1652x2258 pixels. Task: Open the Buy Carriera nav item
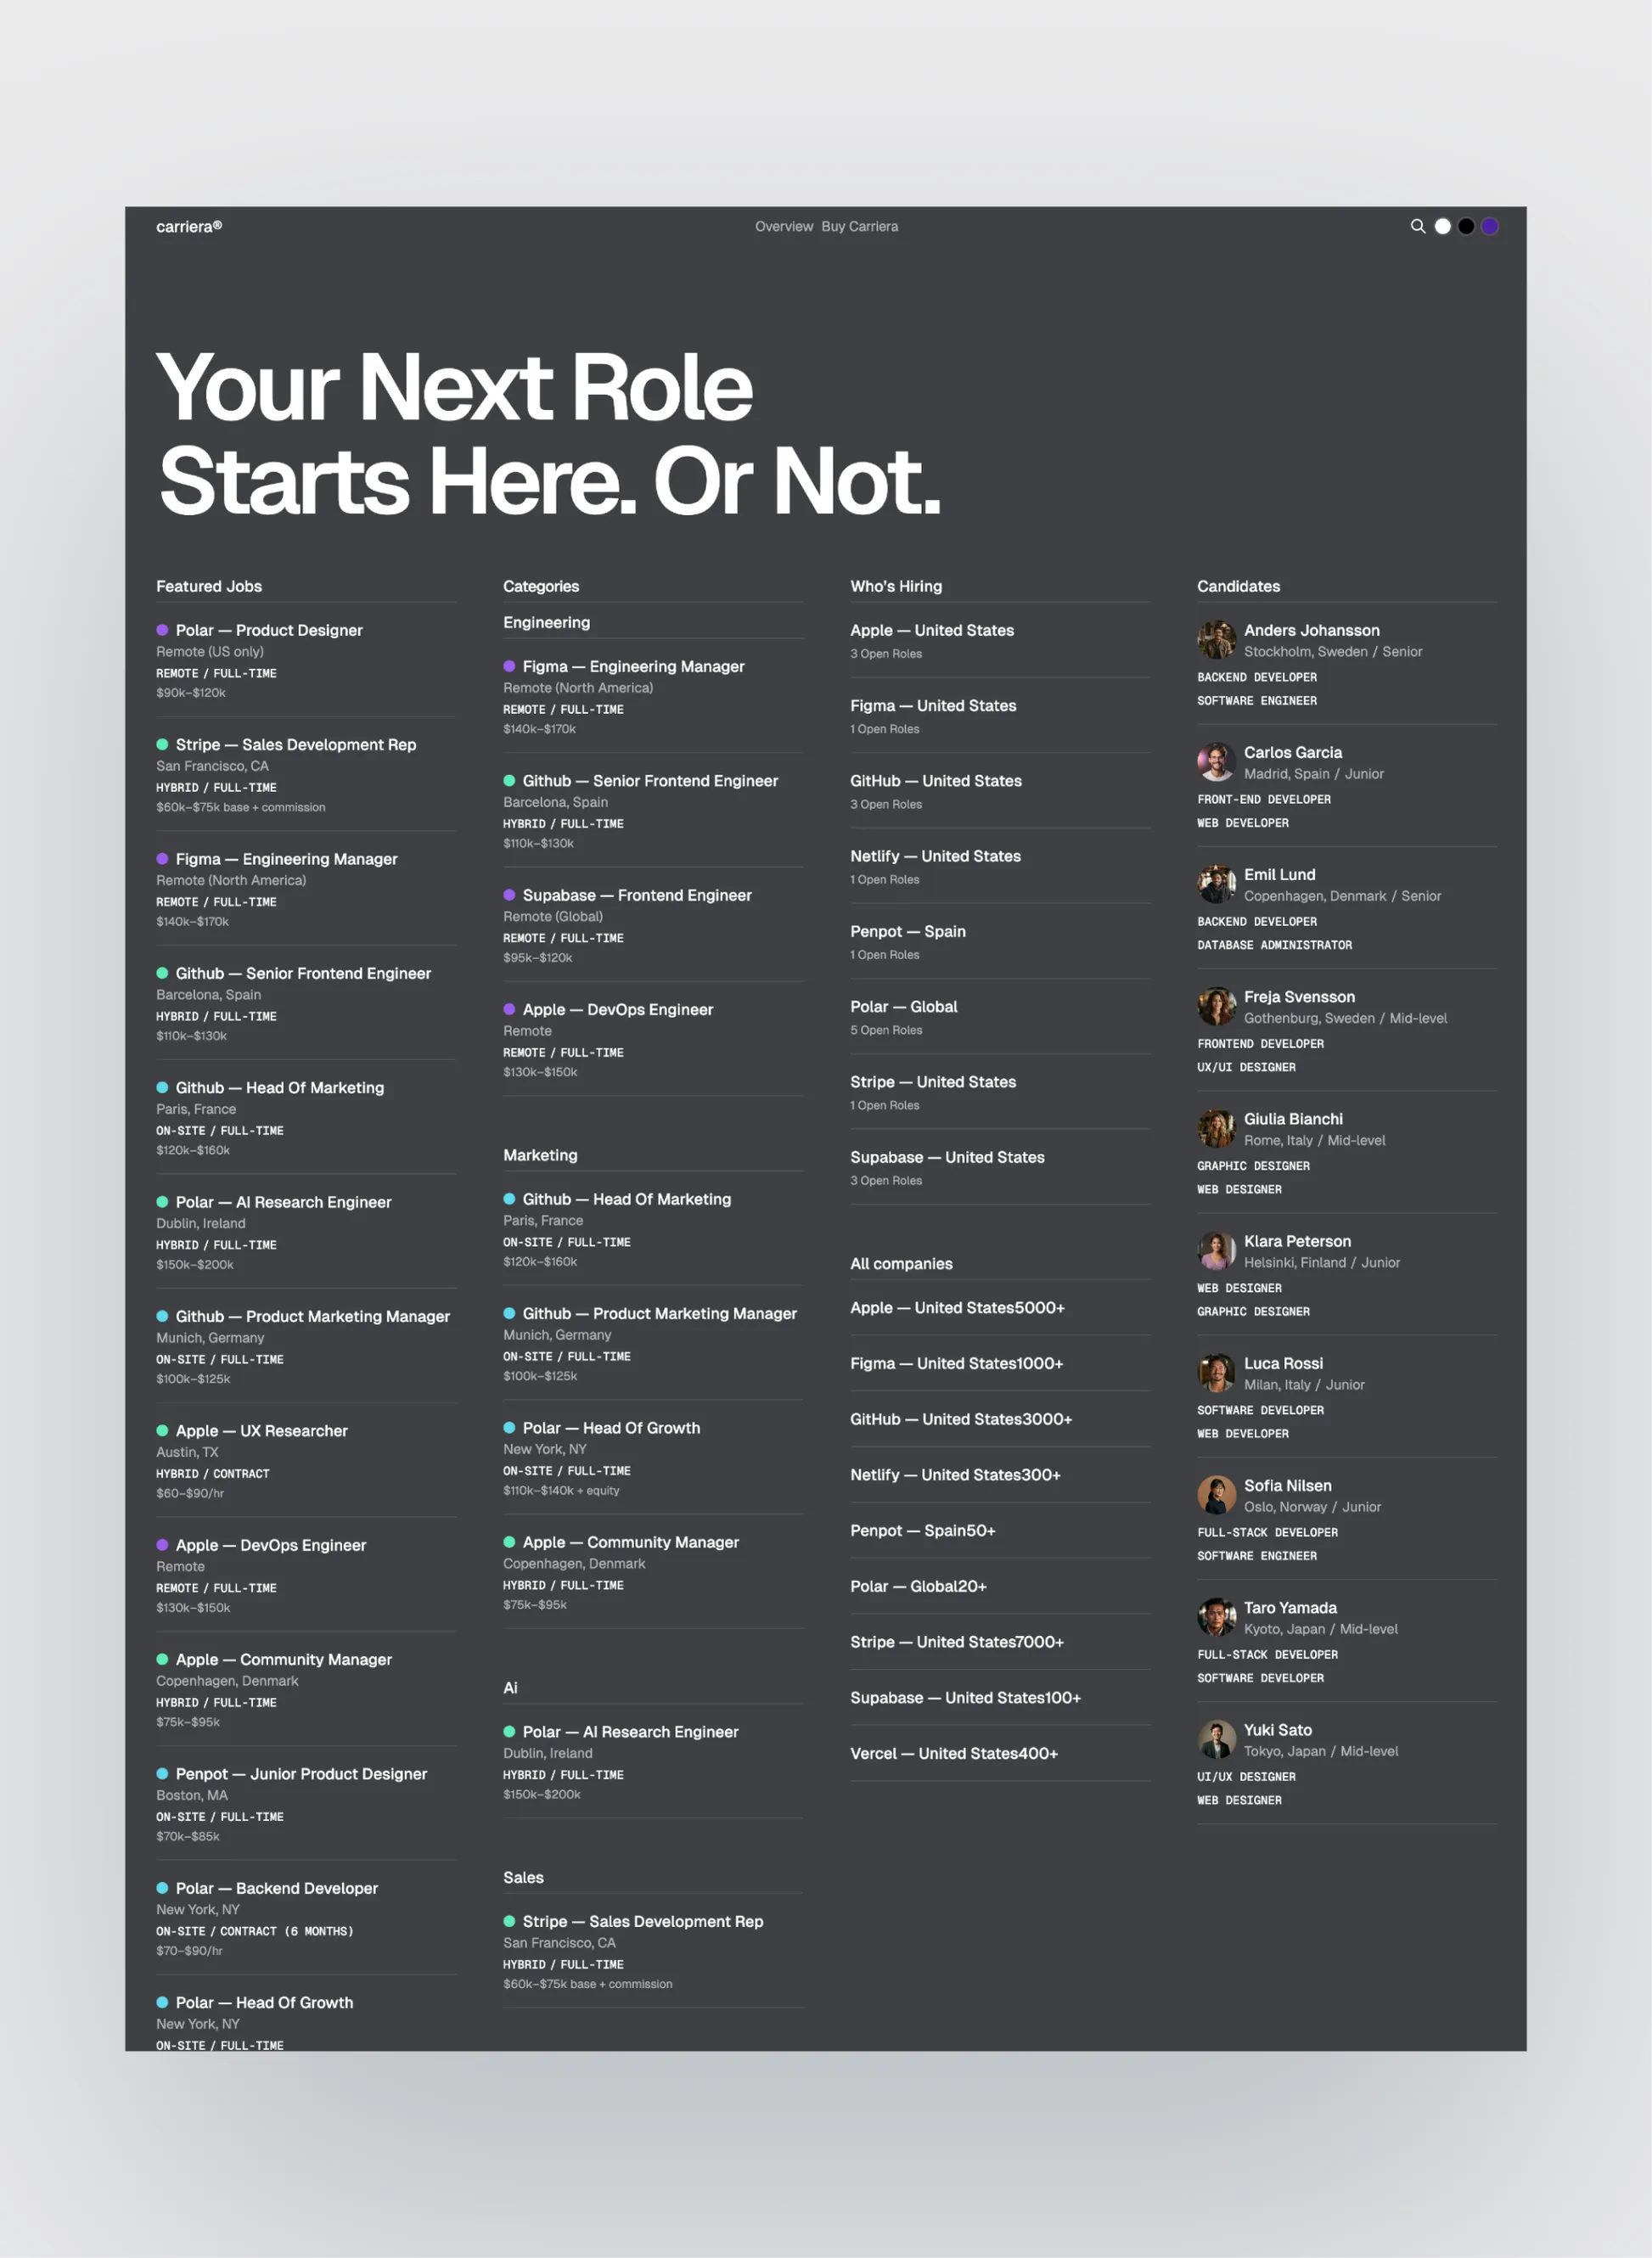[x=859, y=227]
